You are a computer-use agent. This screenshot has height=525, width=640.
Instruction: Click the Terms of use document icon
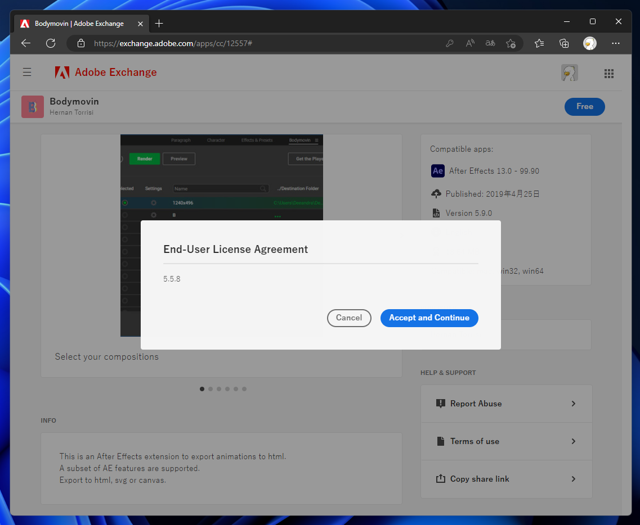click(x=440, y=441)
